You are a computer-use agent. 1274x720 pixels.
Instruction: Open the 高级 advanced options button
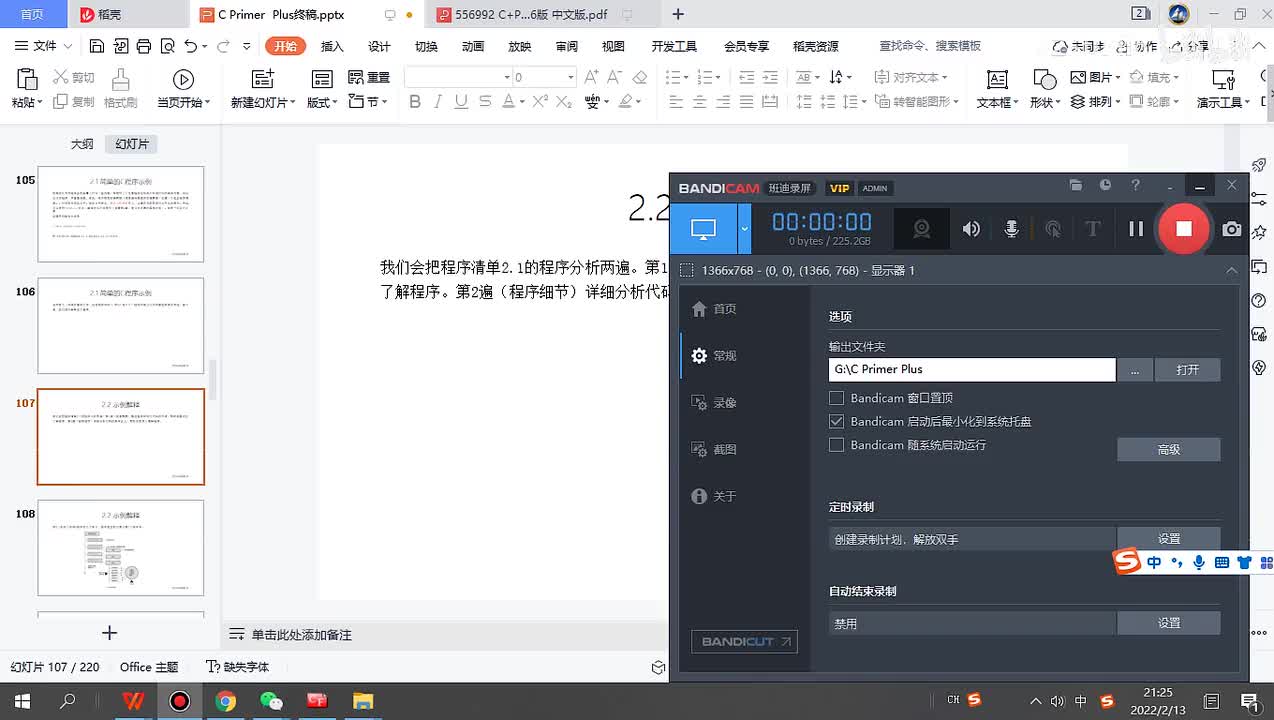(1168, 450)
